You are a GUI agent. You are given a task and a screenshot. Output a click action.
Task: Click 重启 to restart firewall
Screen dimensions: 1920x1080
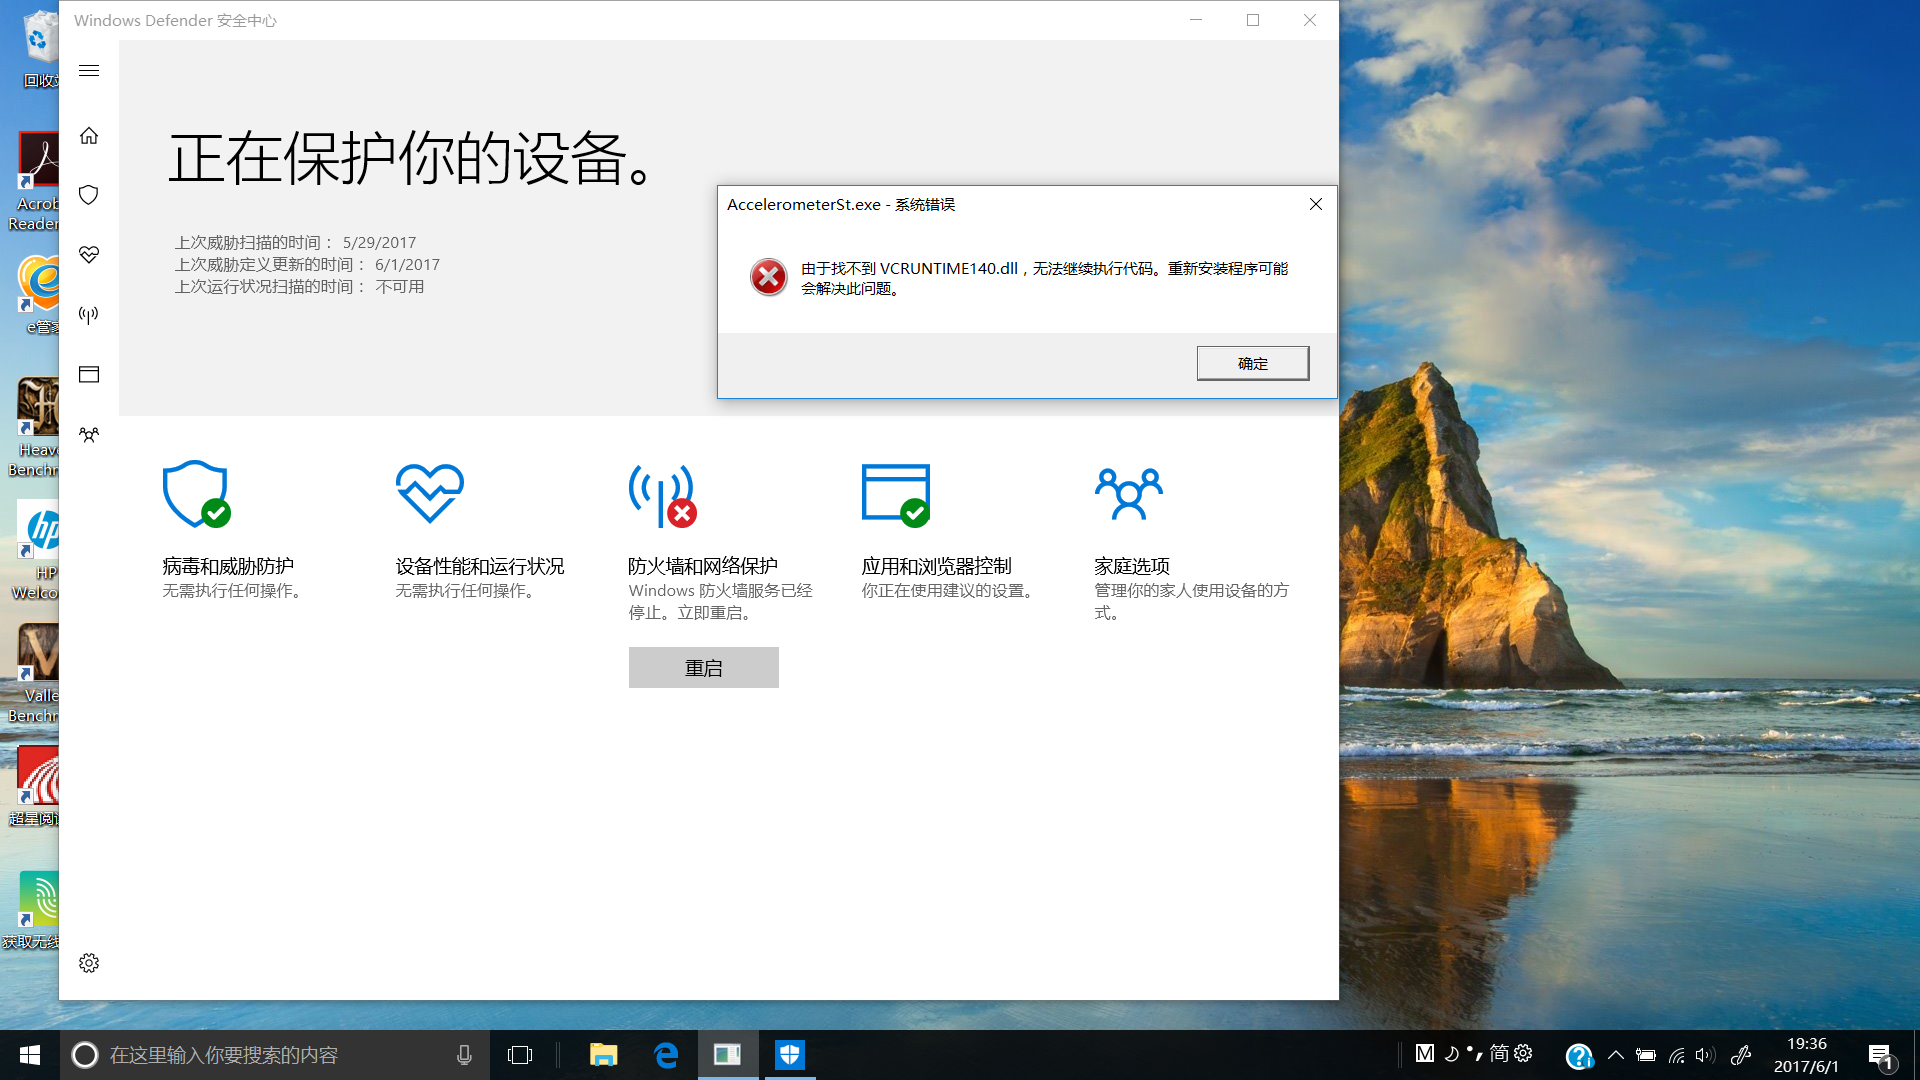tap(704, 667)
